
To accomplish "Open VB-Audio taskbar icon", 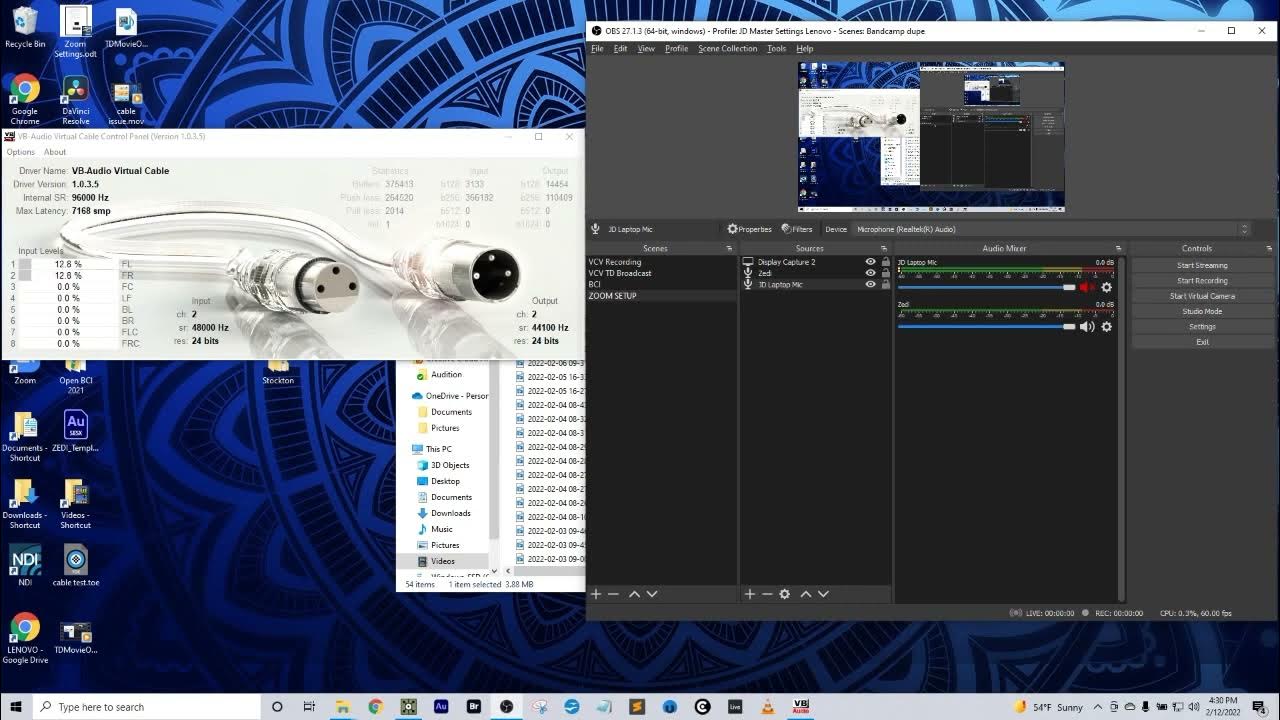I will [x=800, y=707].
